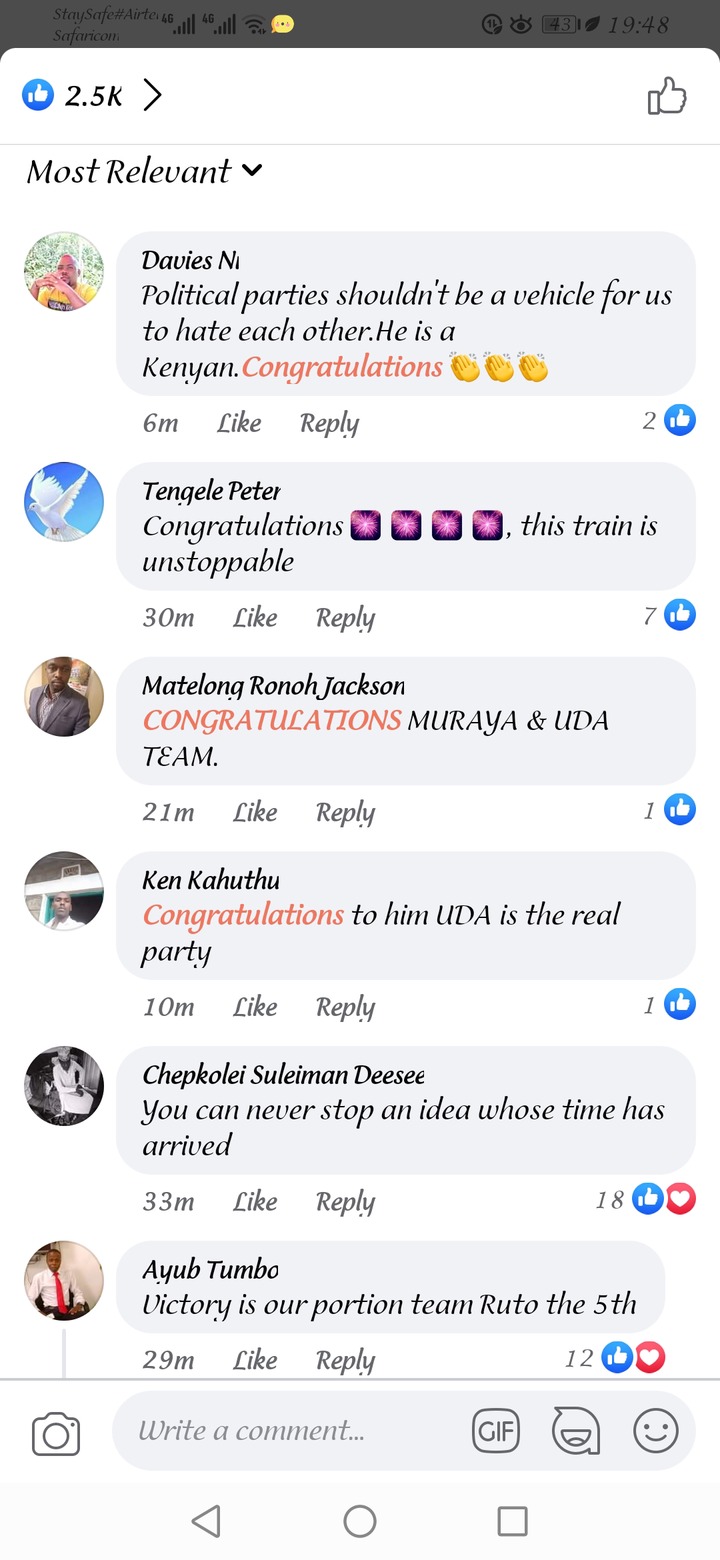Tap the Android recent apps square

[513, 1521]
